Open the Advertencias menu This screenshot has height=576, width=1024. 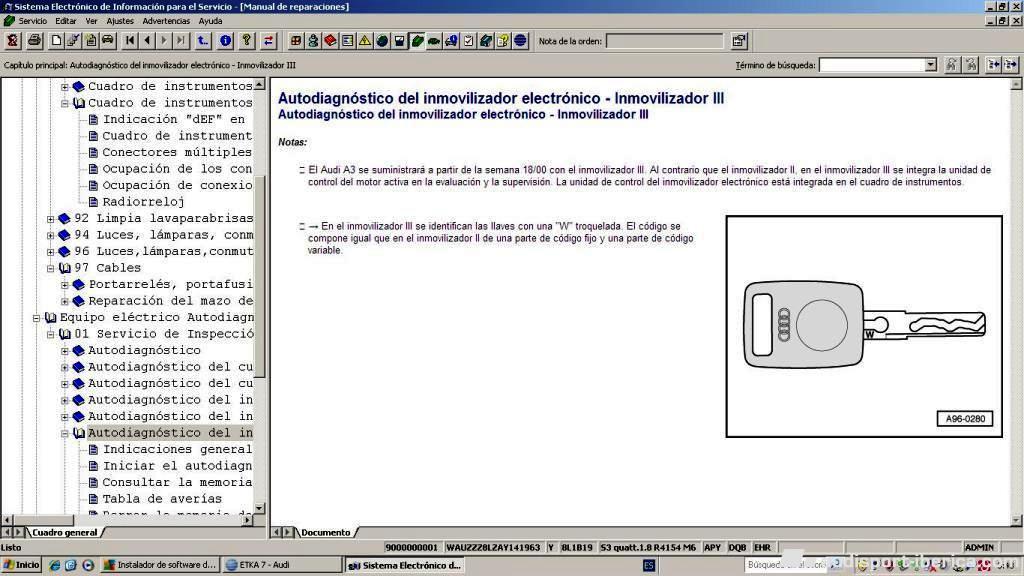(166, 21)
